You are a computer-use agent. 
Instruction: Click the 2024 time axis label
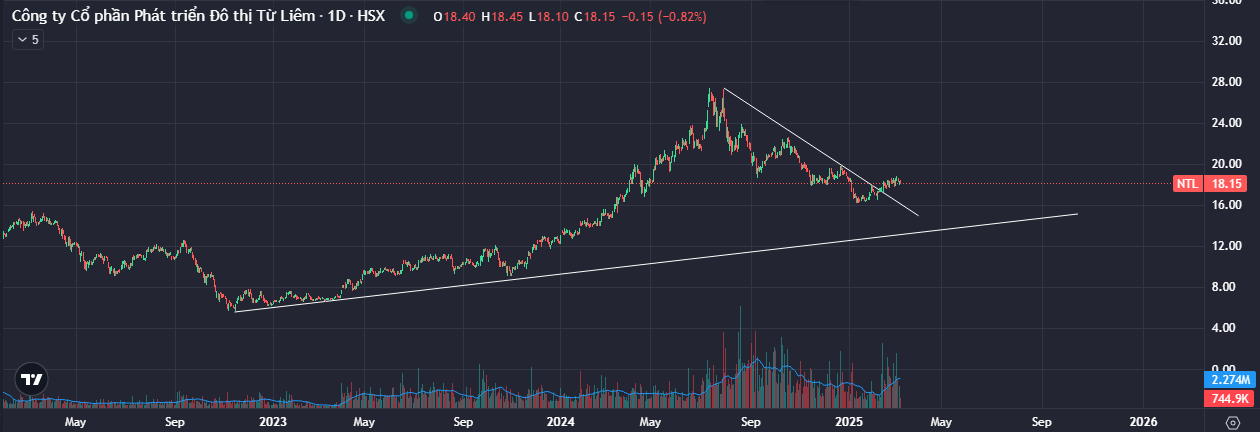pyautogui.click(x=560, y=422)
